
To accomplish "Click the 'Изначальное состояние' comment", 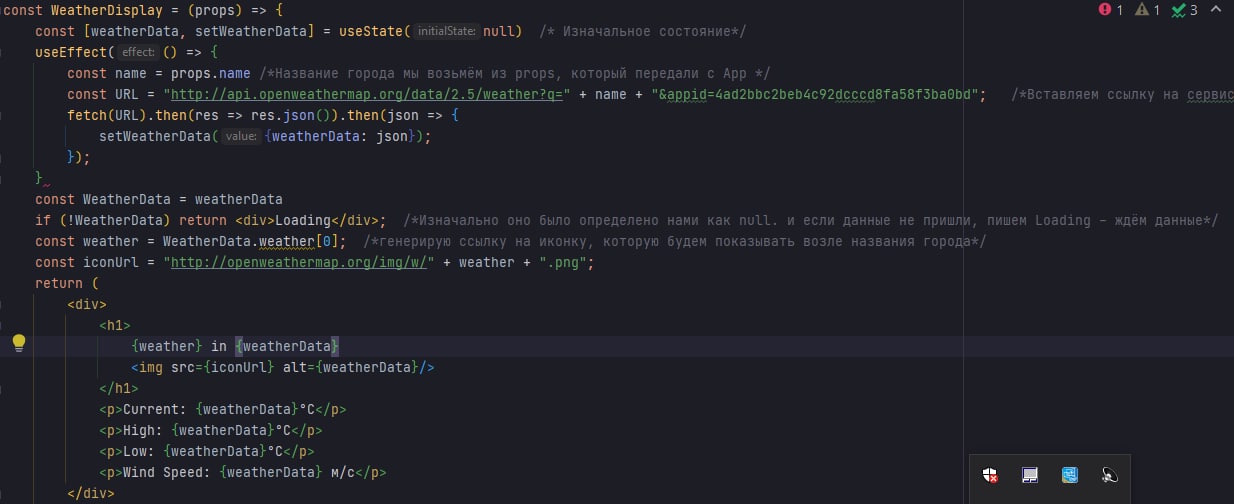I will [642, 31].
